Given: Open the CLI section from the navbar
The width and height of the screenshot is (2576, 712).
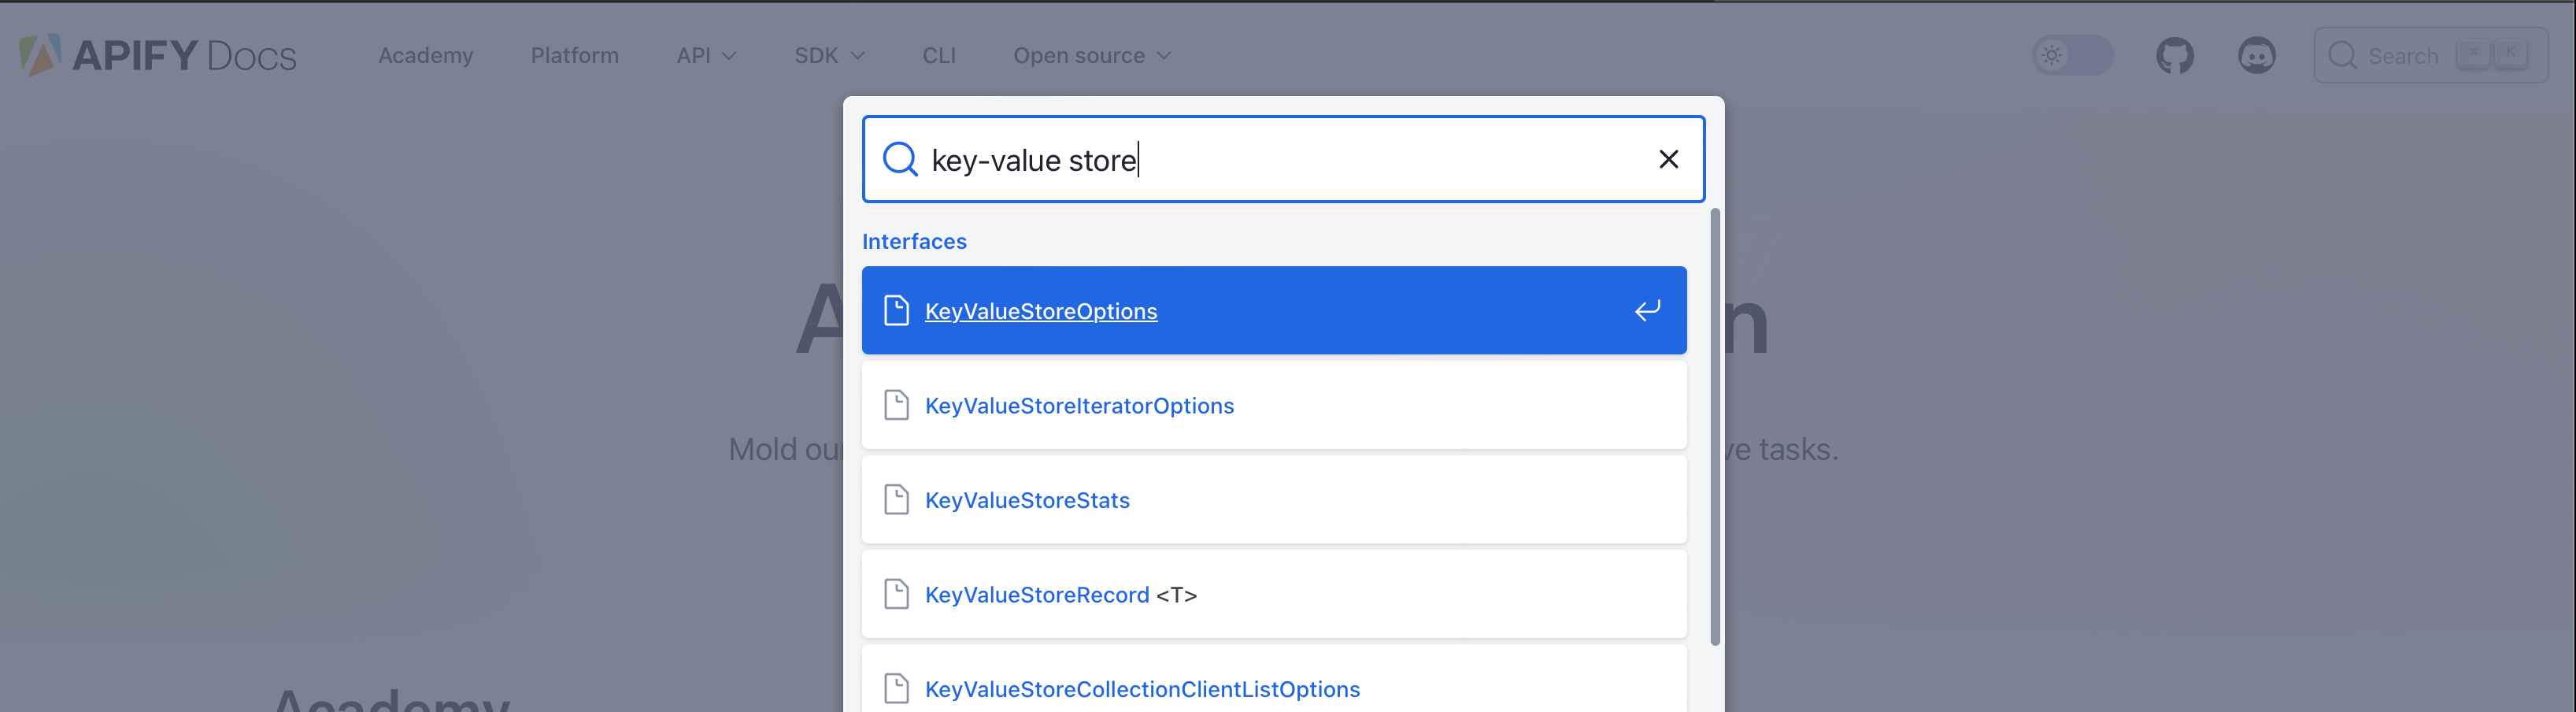Looking at the screenshot, I should 938,55.
